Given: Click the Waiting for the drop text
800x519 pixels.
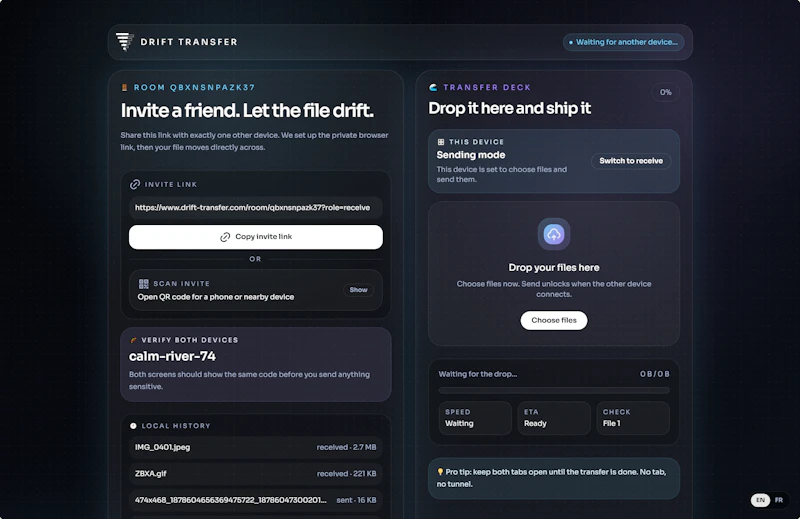Looking at the screenshot, I should click(x=478, y=374).
